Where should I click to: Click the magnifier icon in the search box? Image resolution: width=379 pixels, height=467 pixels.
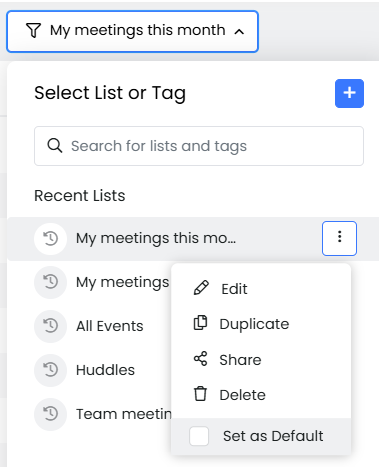55,146
